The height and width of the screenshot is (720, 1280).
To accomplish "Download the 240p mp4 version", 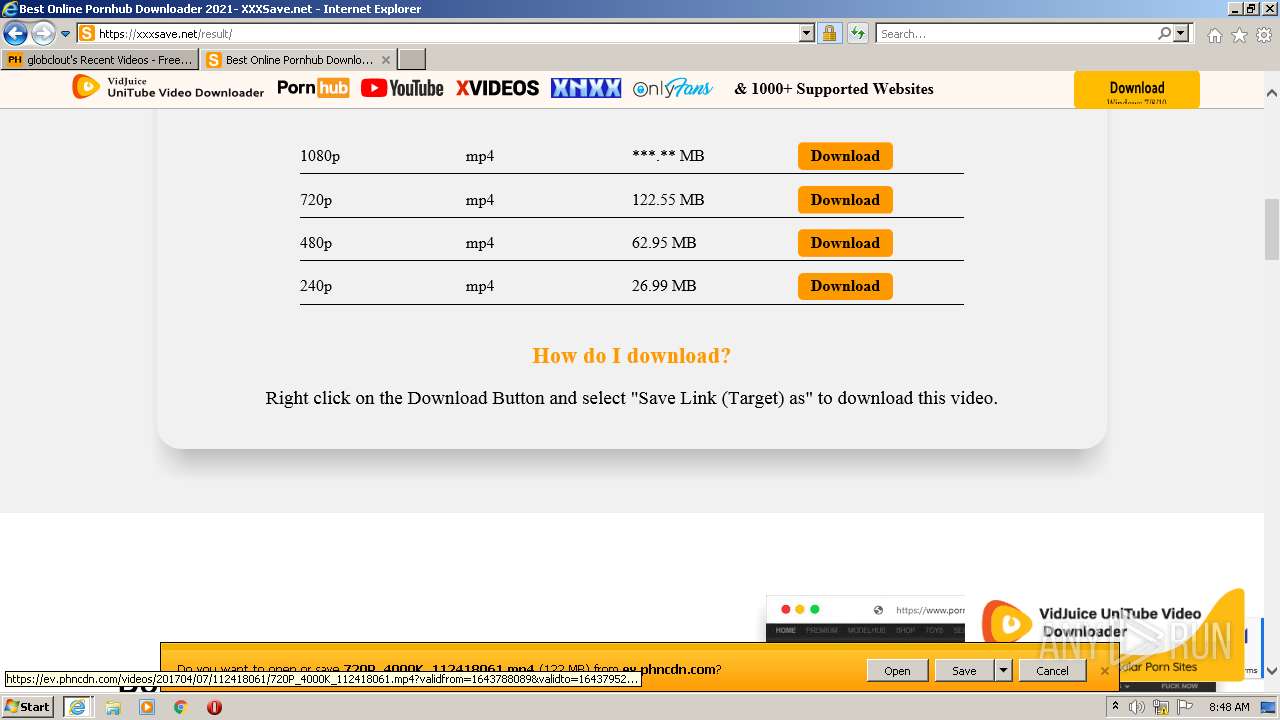I will [845, 286].
